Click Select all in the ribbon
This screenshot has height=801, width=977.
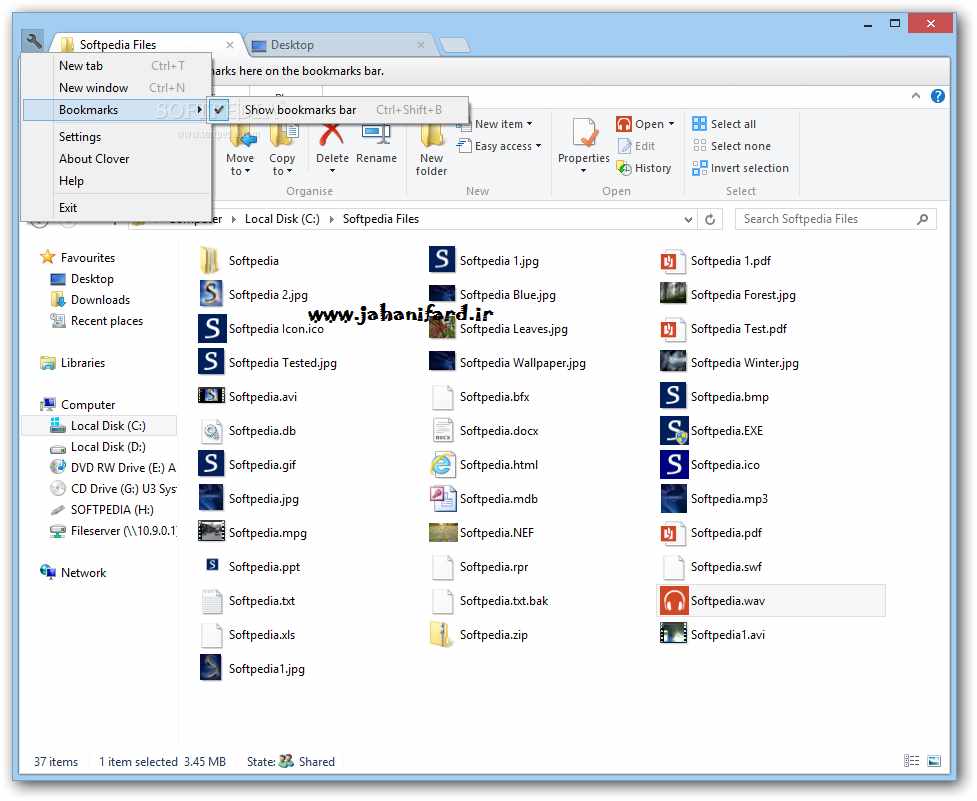pyautogui.click(x=732, y=124)
